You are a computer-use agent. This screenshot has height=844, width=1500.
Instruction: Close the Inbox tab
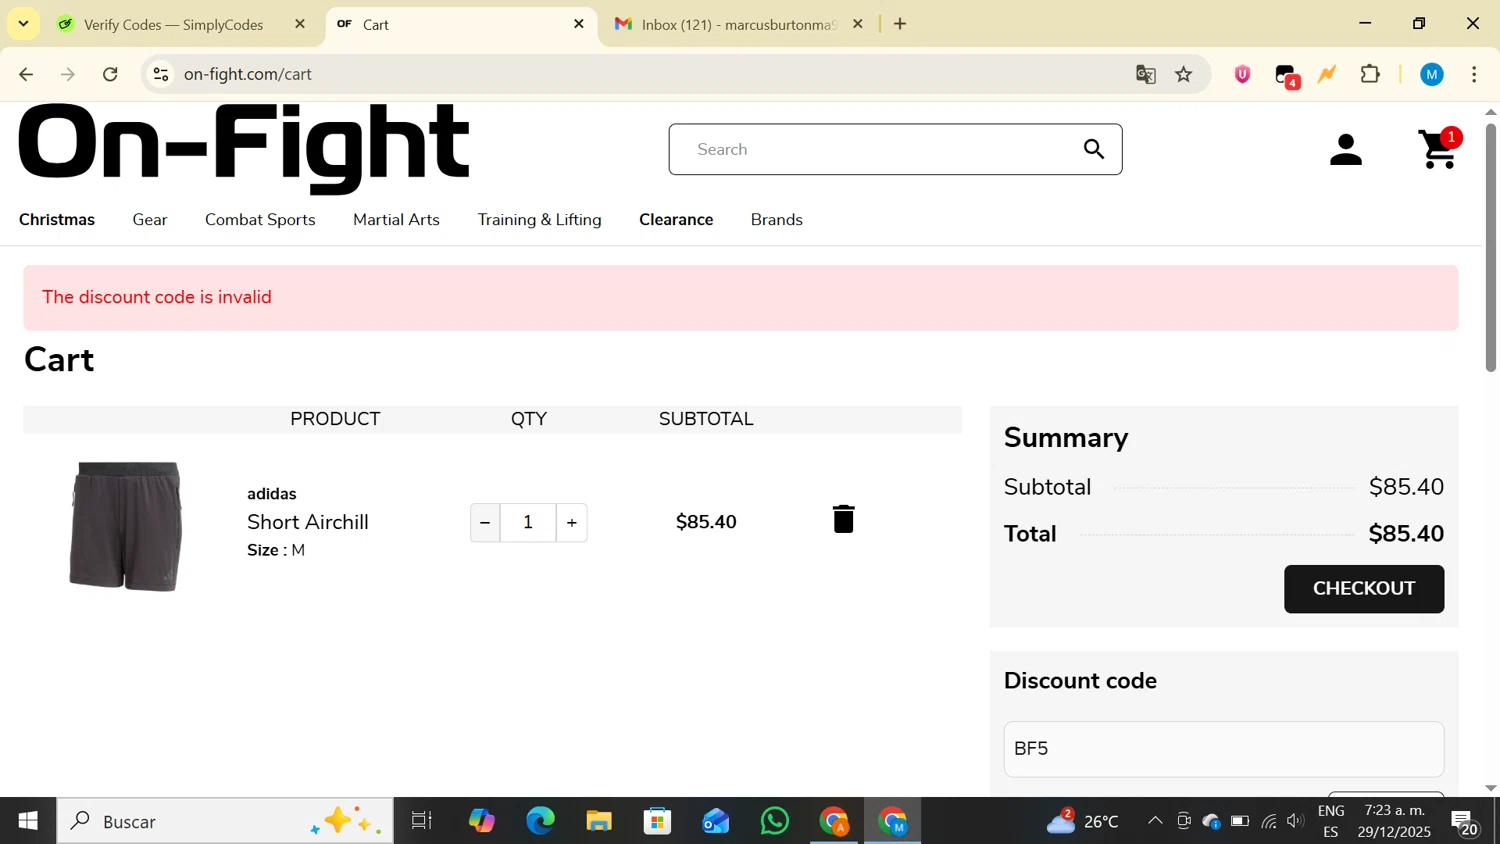858,24
